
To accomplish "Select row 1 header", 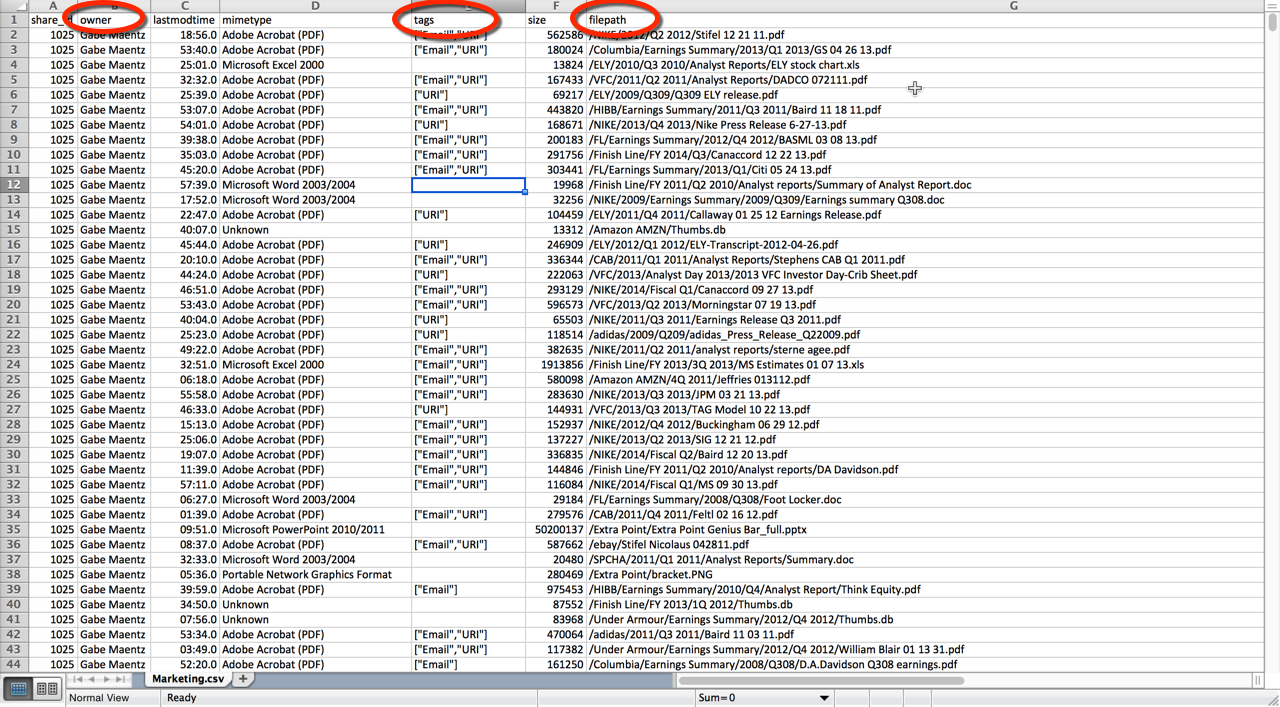I will click(14, 20).
